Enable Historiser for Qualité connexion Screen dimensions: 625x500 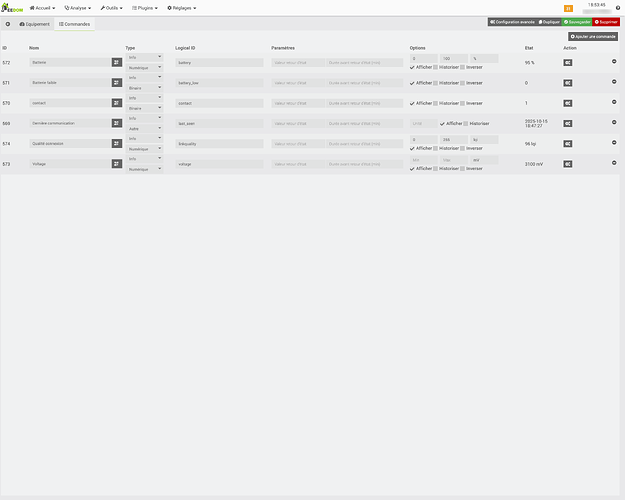(435, 148)
